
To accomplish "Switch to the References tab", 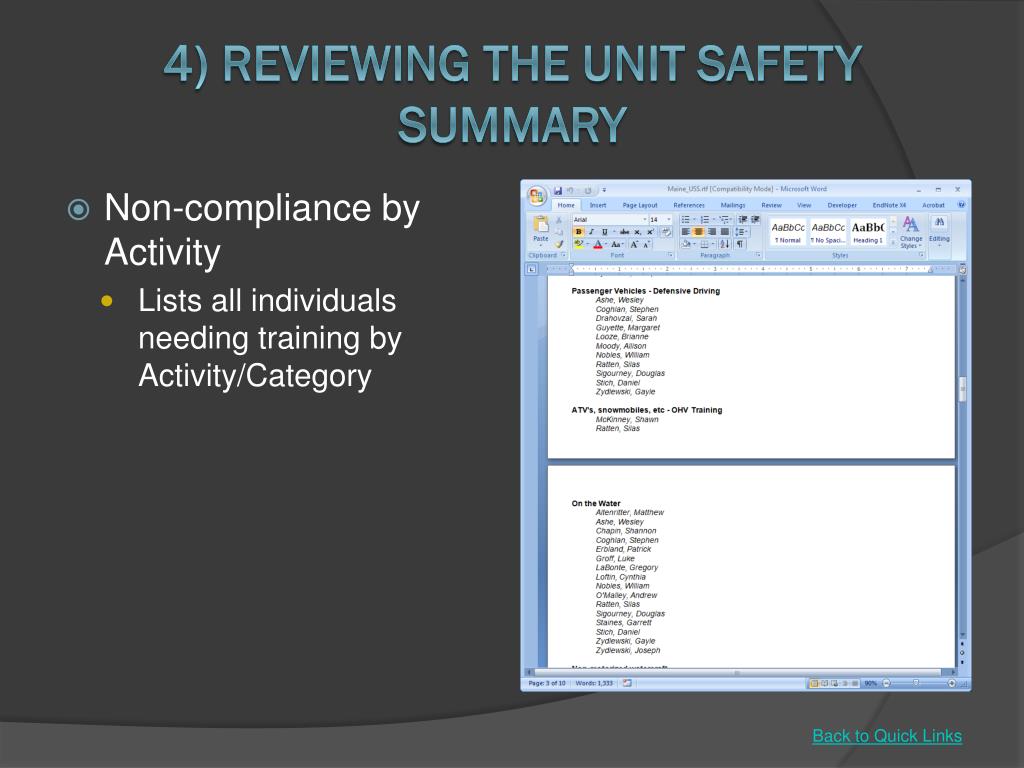I will click(689, 205).
